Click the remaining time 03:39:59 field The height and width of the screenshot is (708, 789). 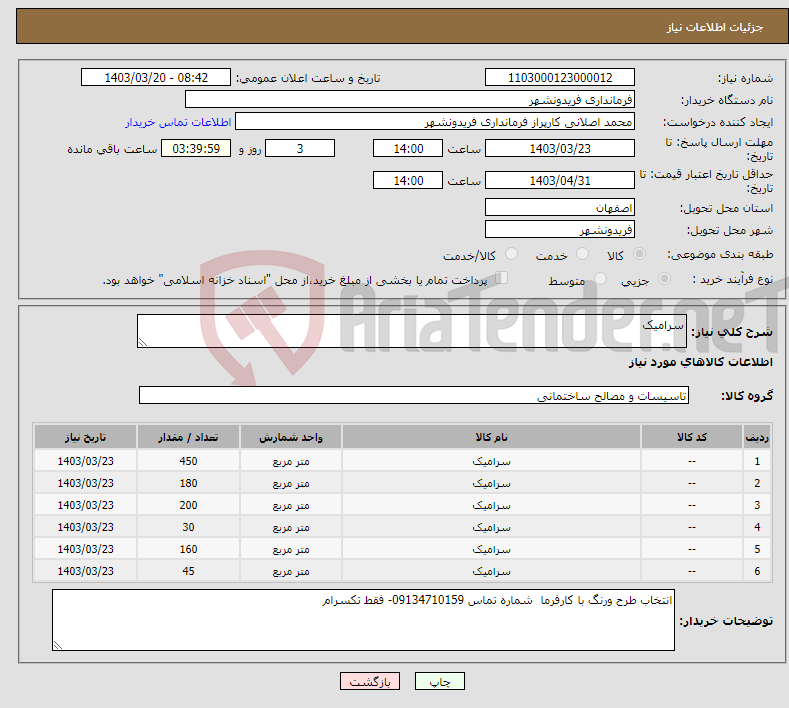(196, 148)
